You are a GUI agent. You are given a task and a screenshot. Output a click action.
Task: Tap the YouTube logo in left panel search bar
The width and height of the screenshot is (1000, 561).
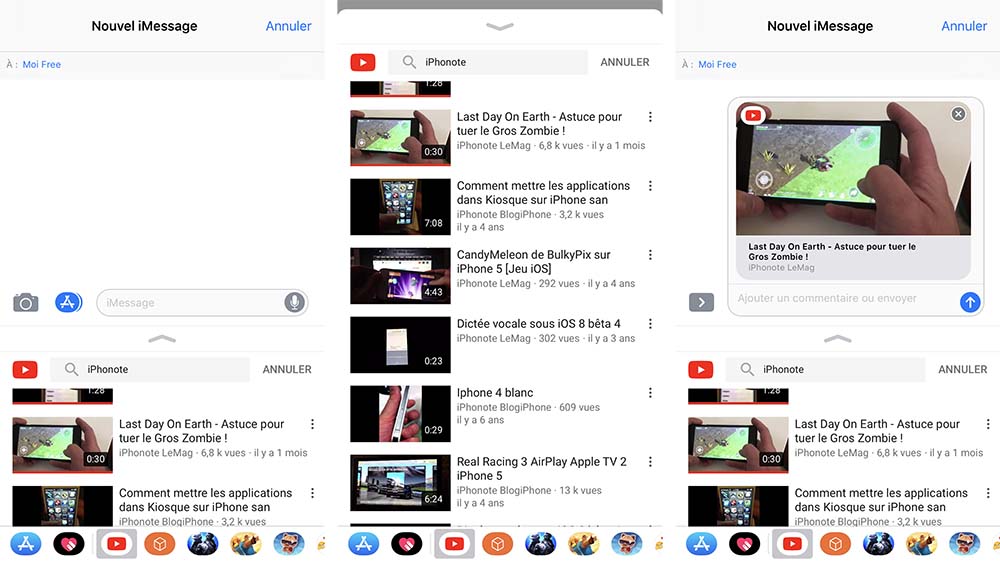[25, 369]
